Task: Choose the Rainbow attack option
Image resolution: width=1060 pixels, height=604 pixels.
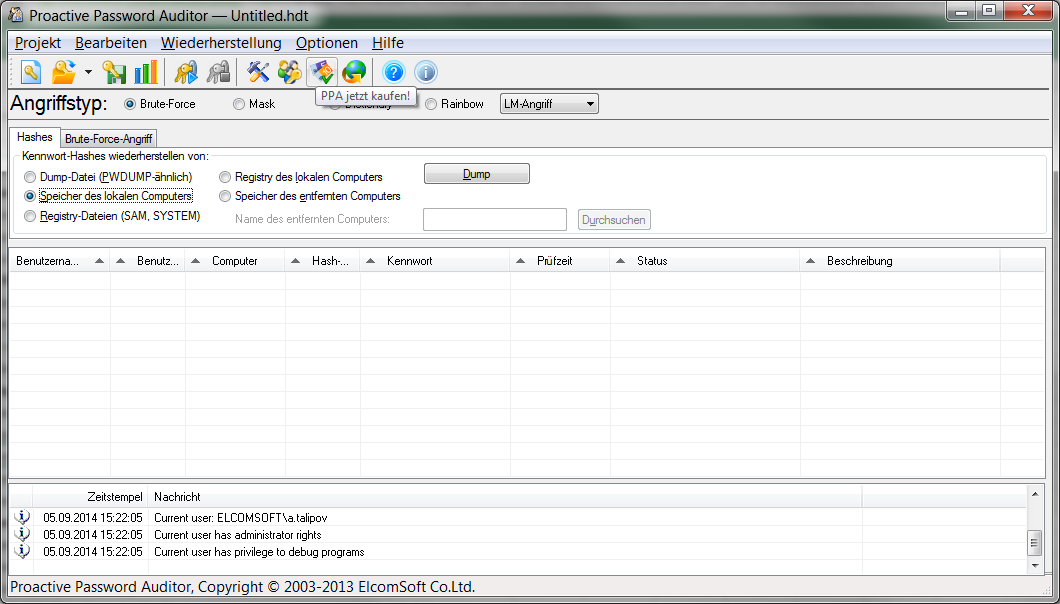Action: coord(431,104)
